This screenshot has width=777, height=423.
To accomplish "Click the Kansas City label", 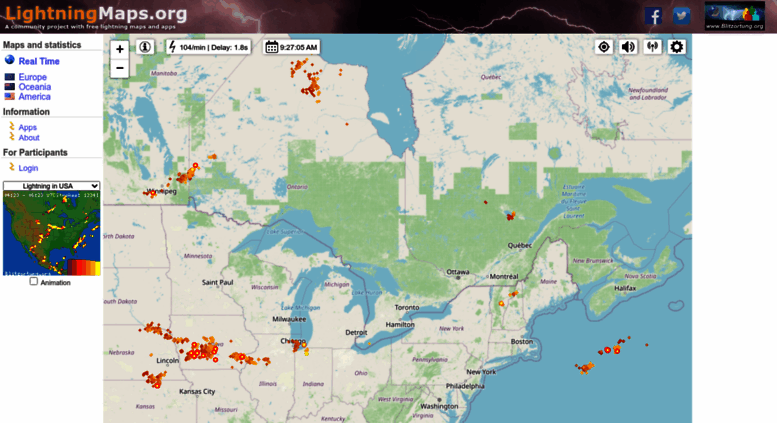I will [197, 391].
